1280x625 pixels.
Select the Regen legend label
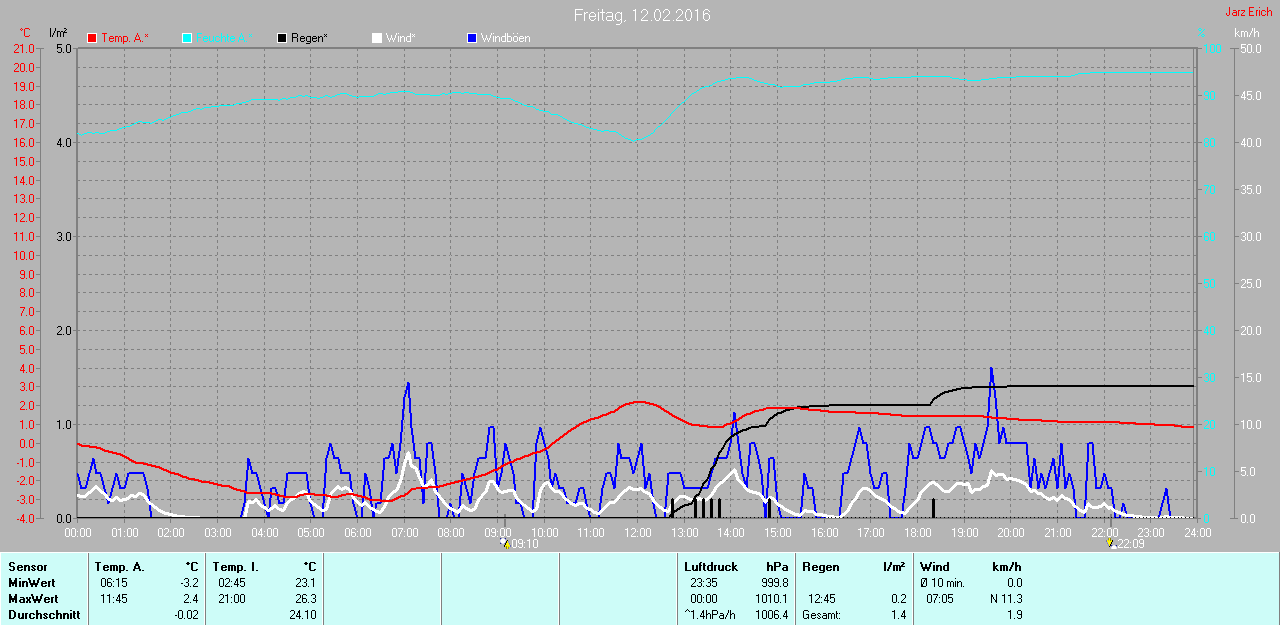[x=309, y=38]
